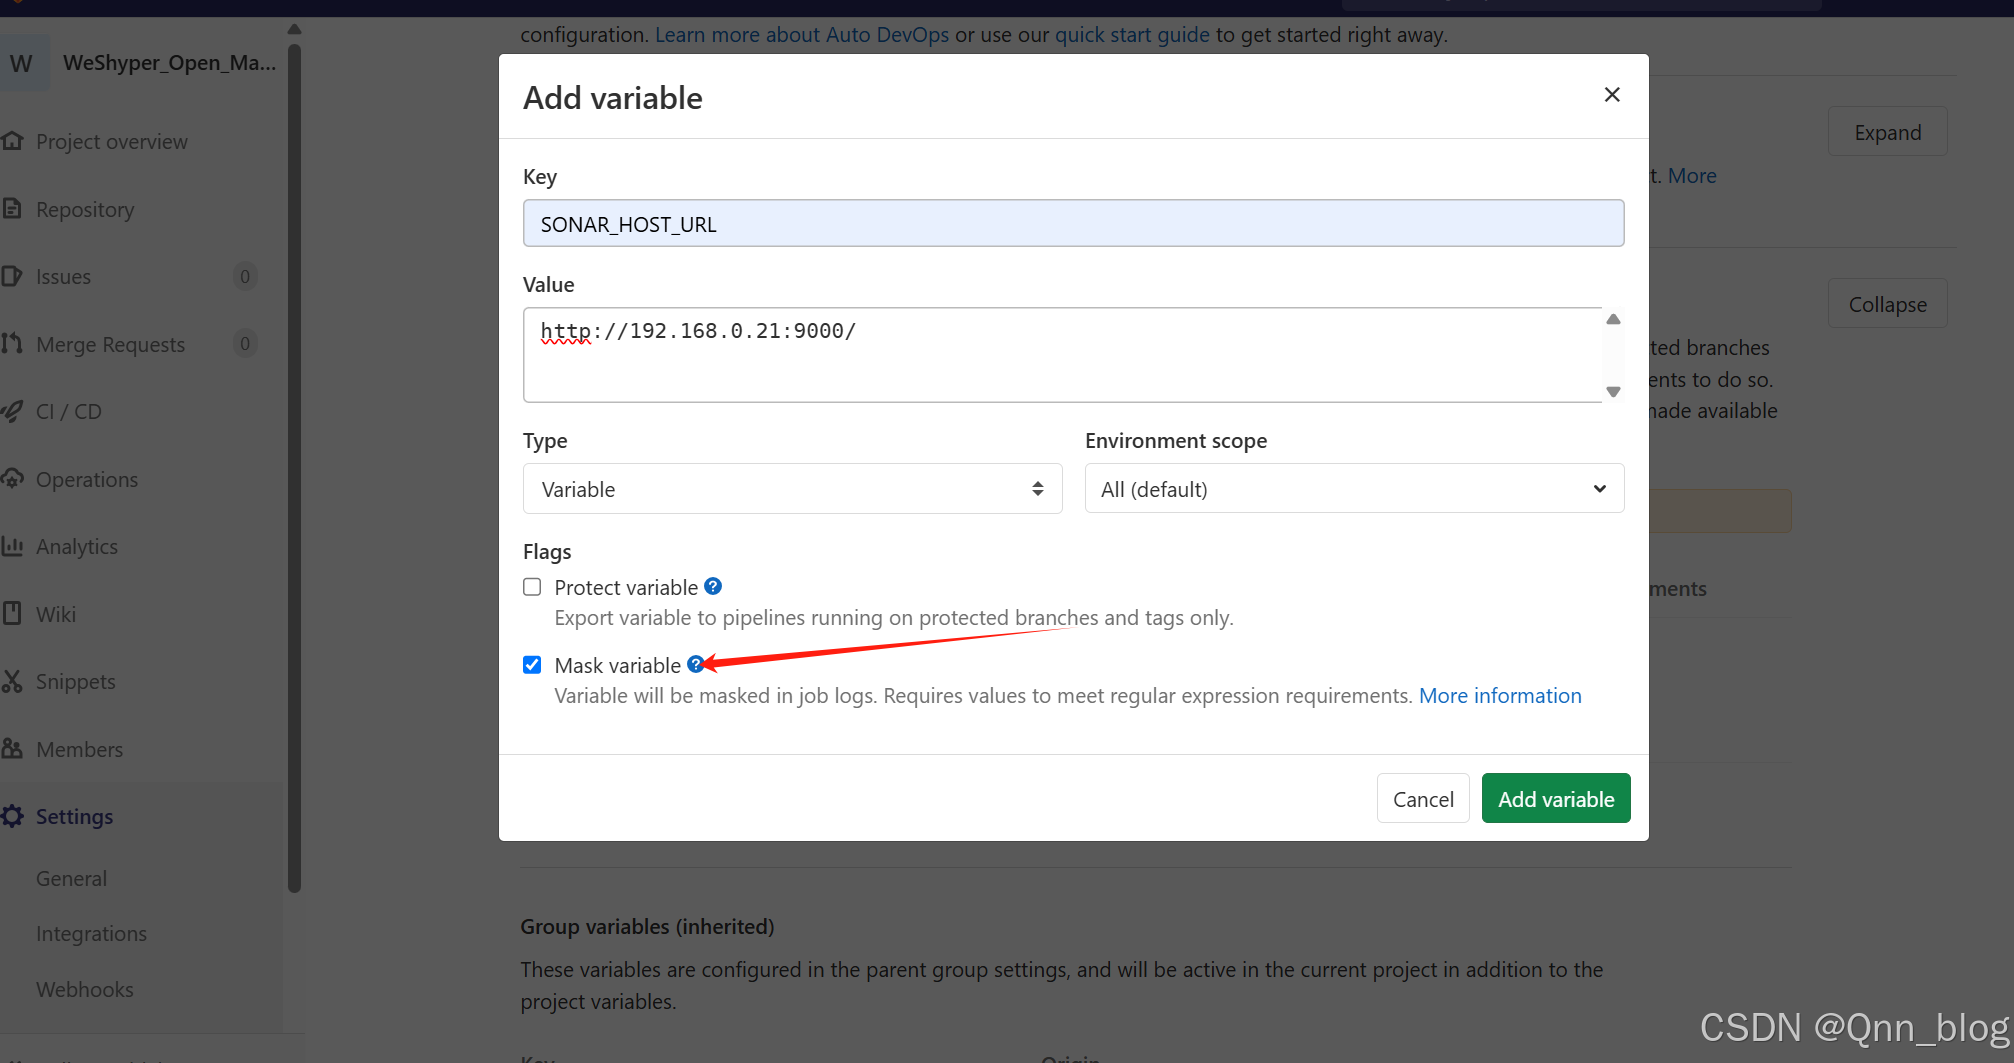This screenshot has height=1063, width=2014.
Task: Click the Issues count badge 0
Action: click(x=245, y=276)
